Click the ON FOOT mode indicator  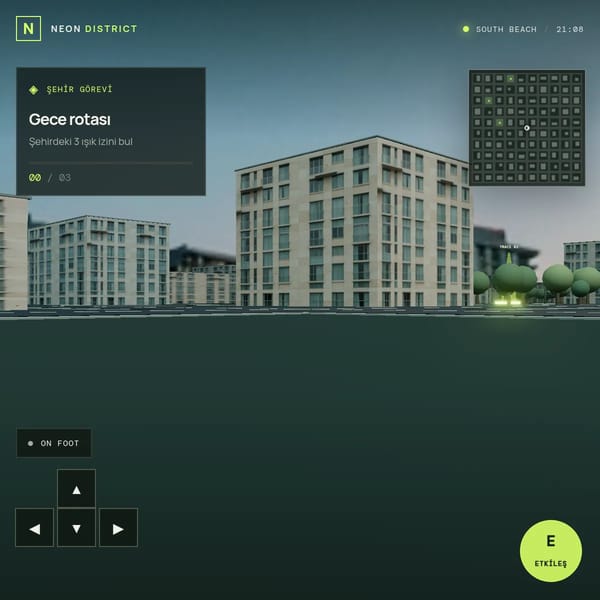[x=54, y=443]
